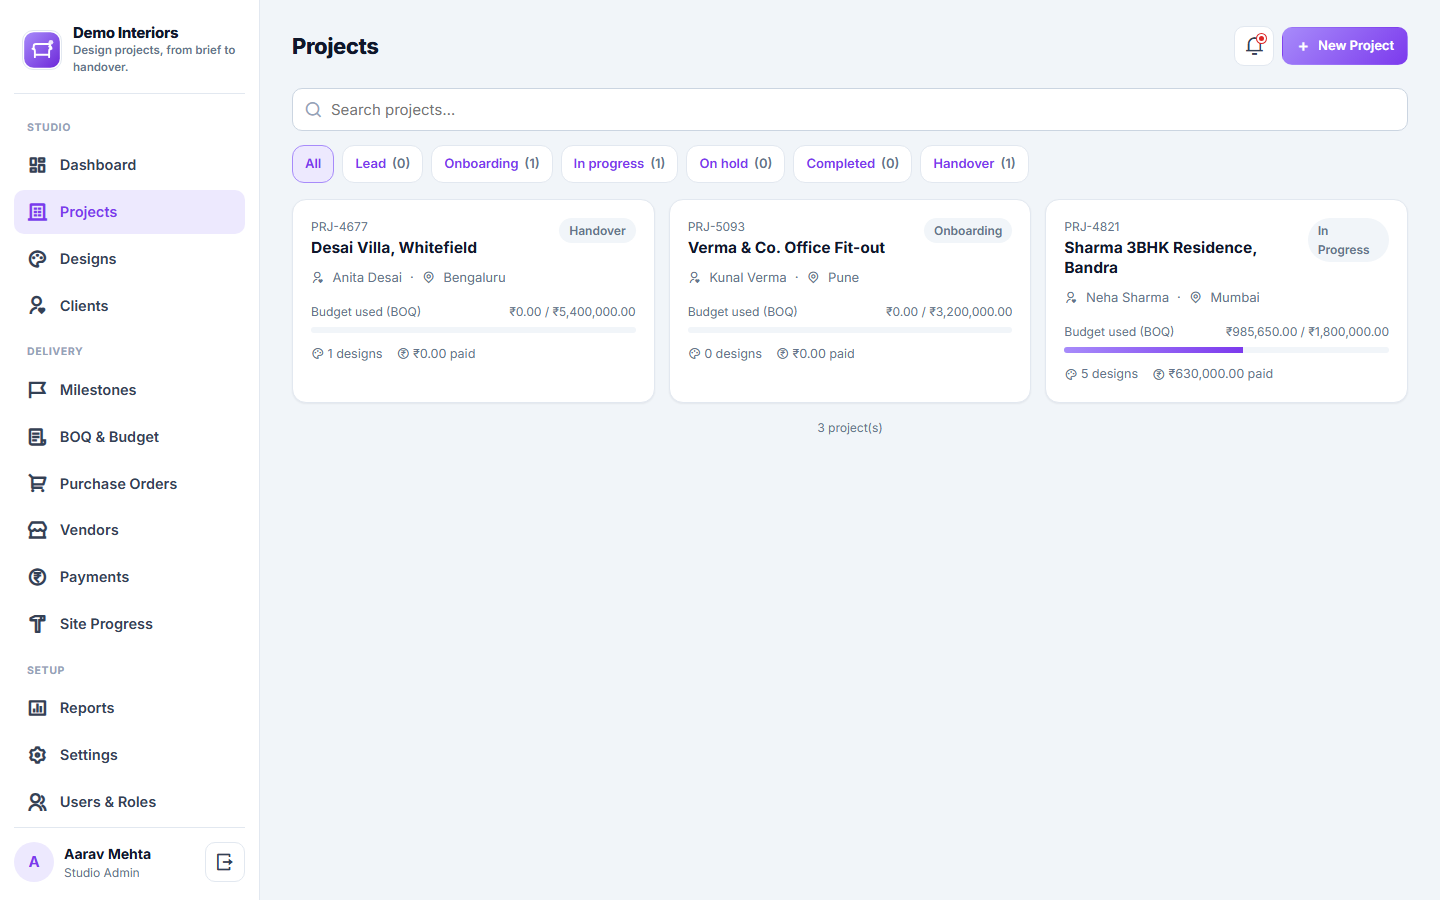Click the Handover status badge on Desai Villa
The height and width of the screenshot is (900, 1440).
coord(597,231)
